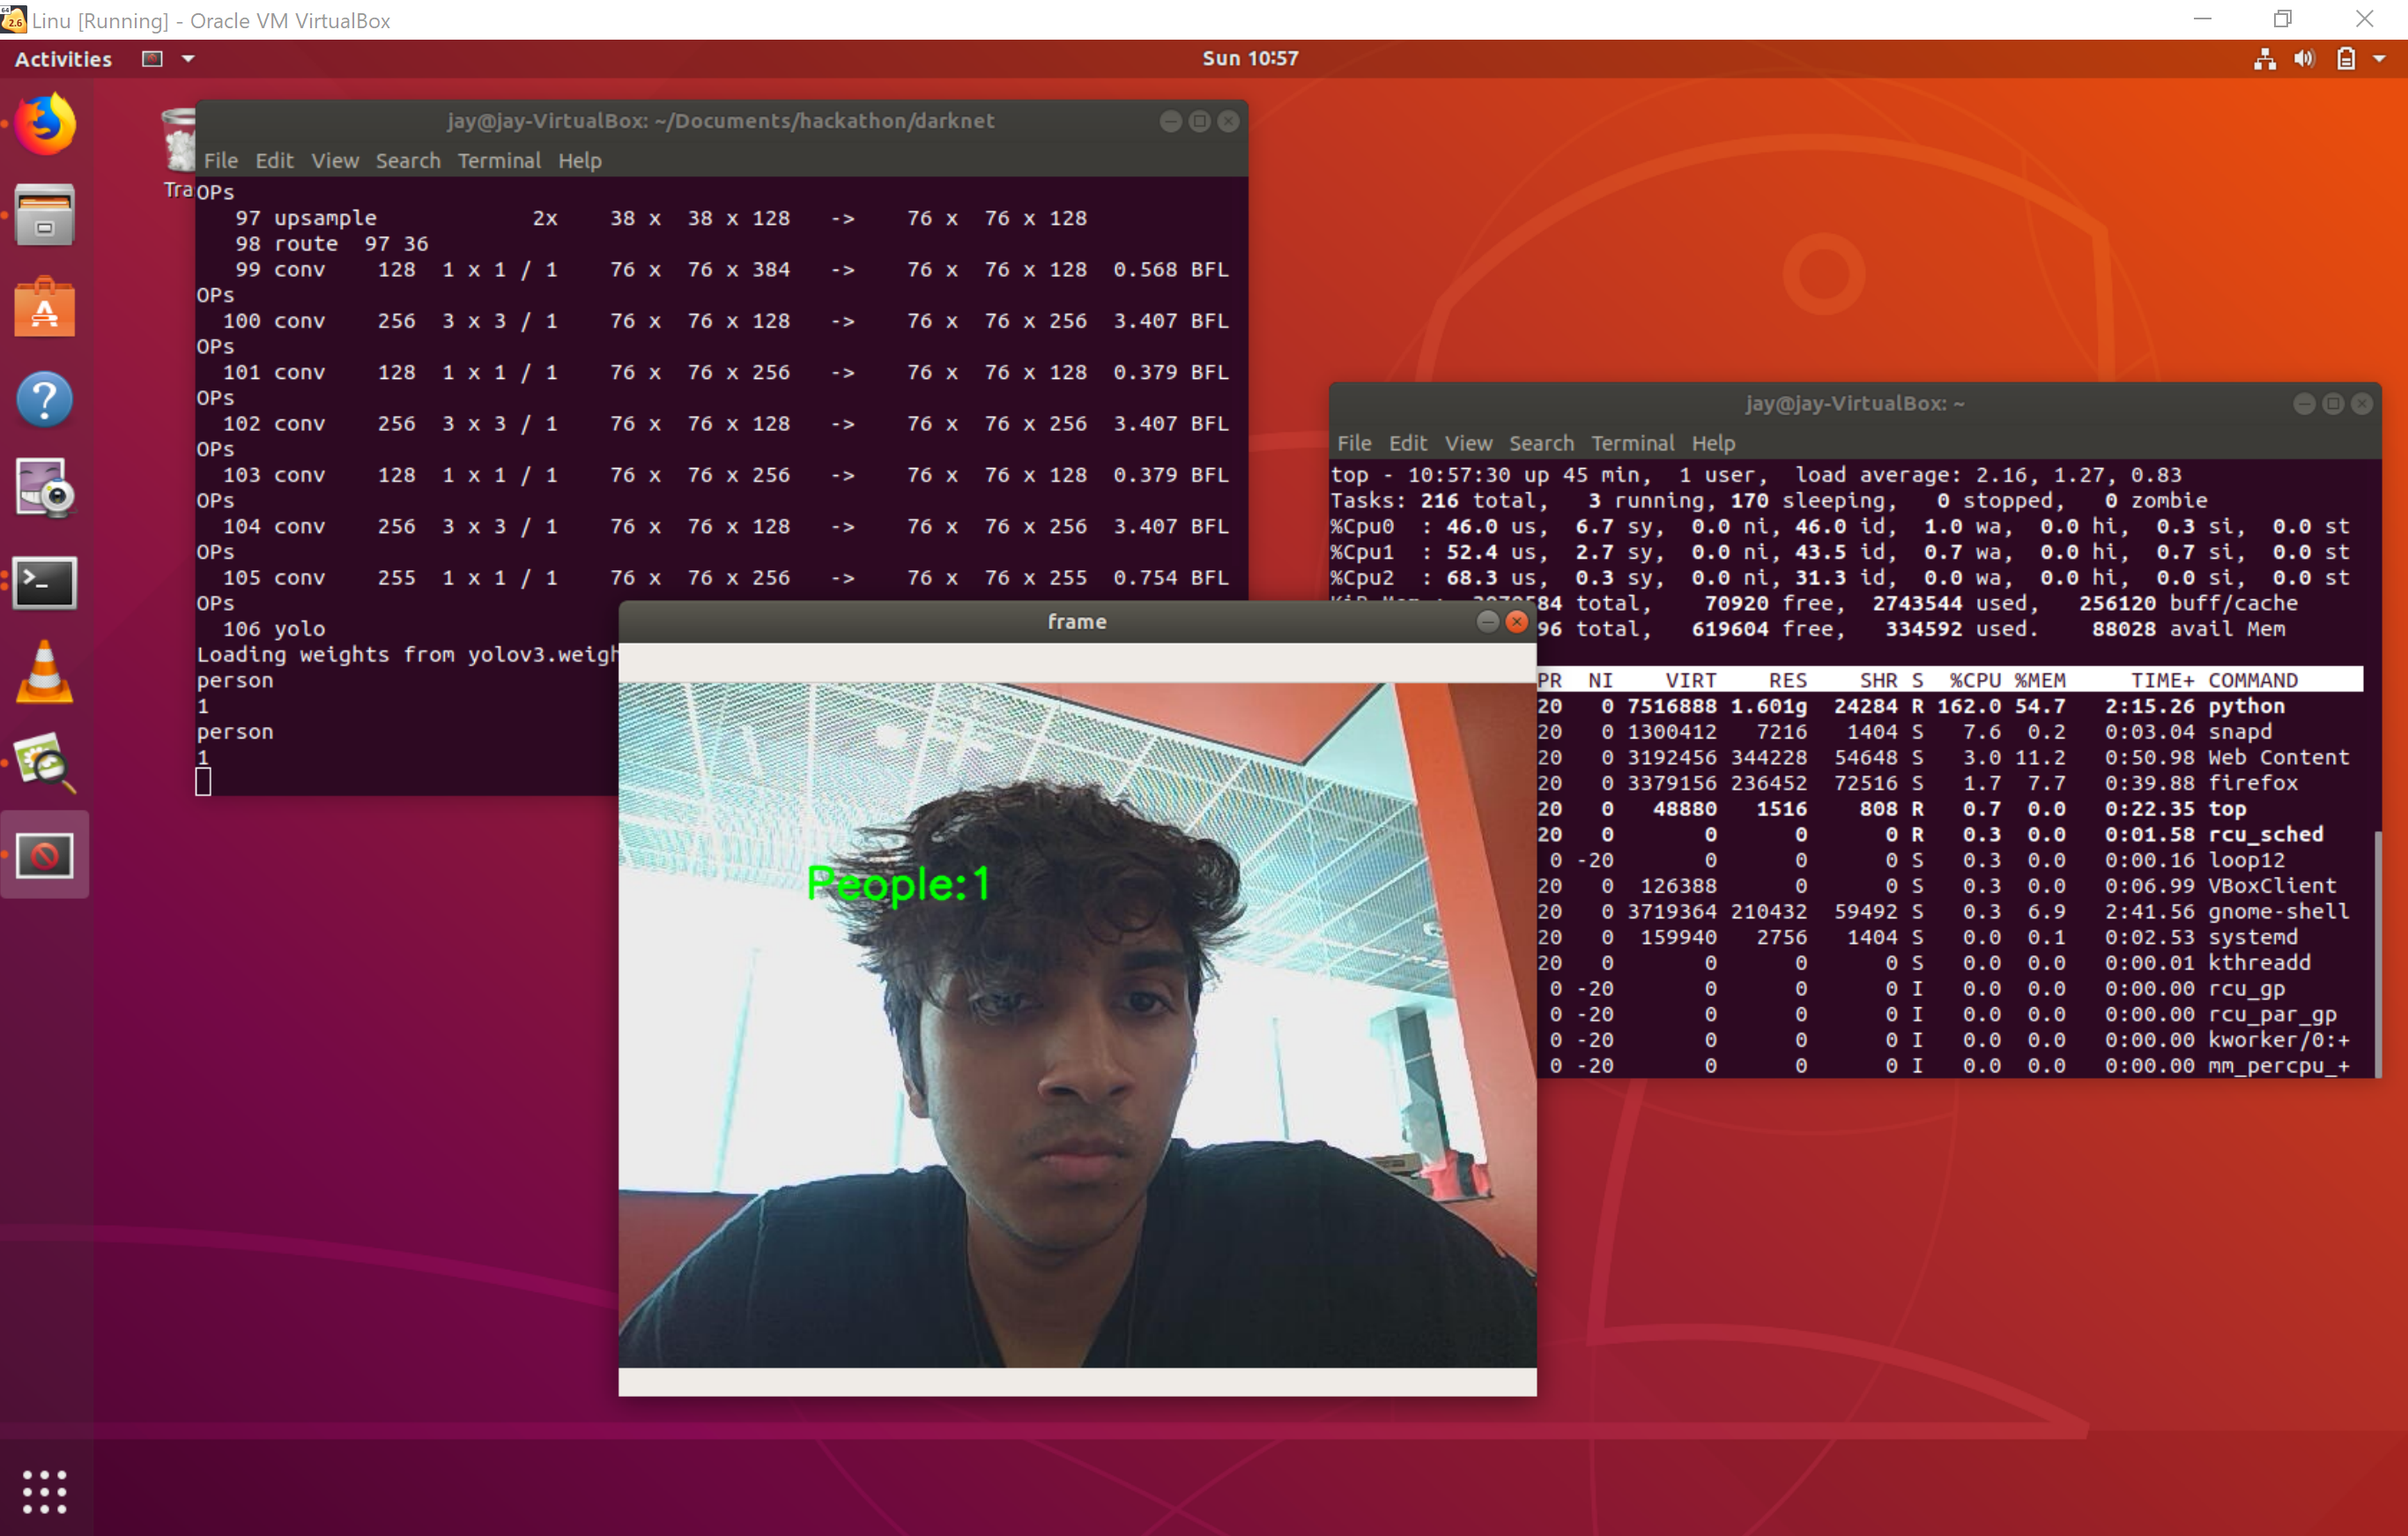
Task: Open app menu dropdown beside Activities
Action: pos(188,59)
